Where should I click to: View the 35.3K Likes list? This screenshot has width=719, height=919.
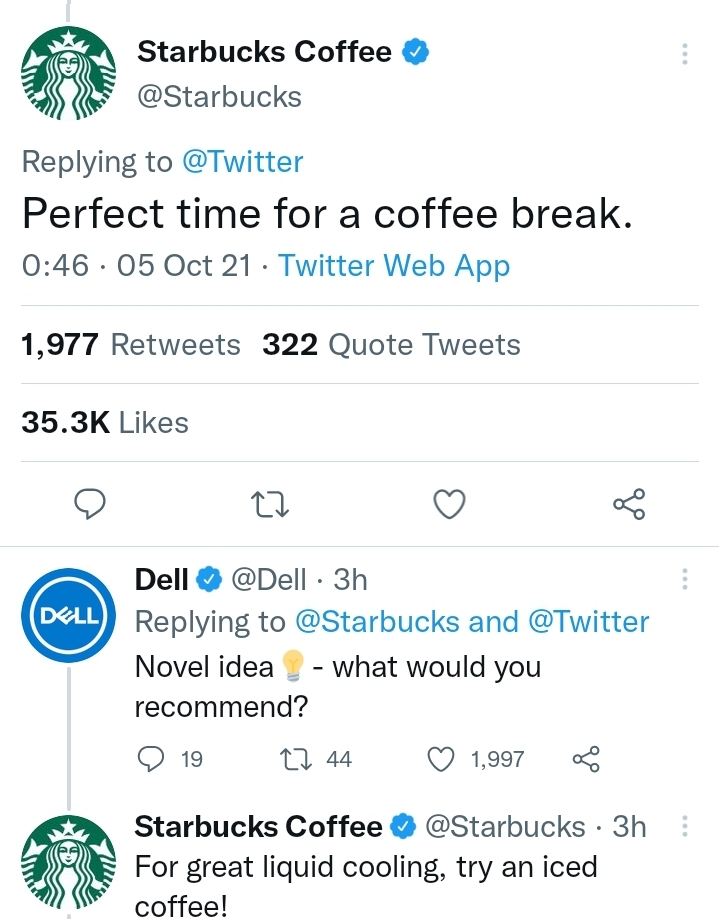pos(105,422)
